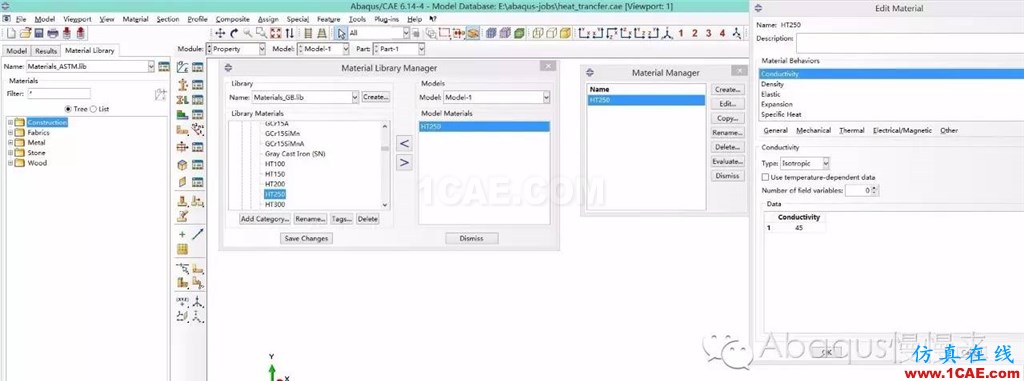Click the Print icon in toolbar
This screenshot has width=1024, height=381.
pos(53,33)
